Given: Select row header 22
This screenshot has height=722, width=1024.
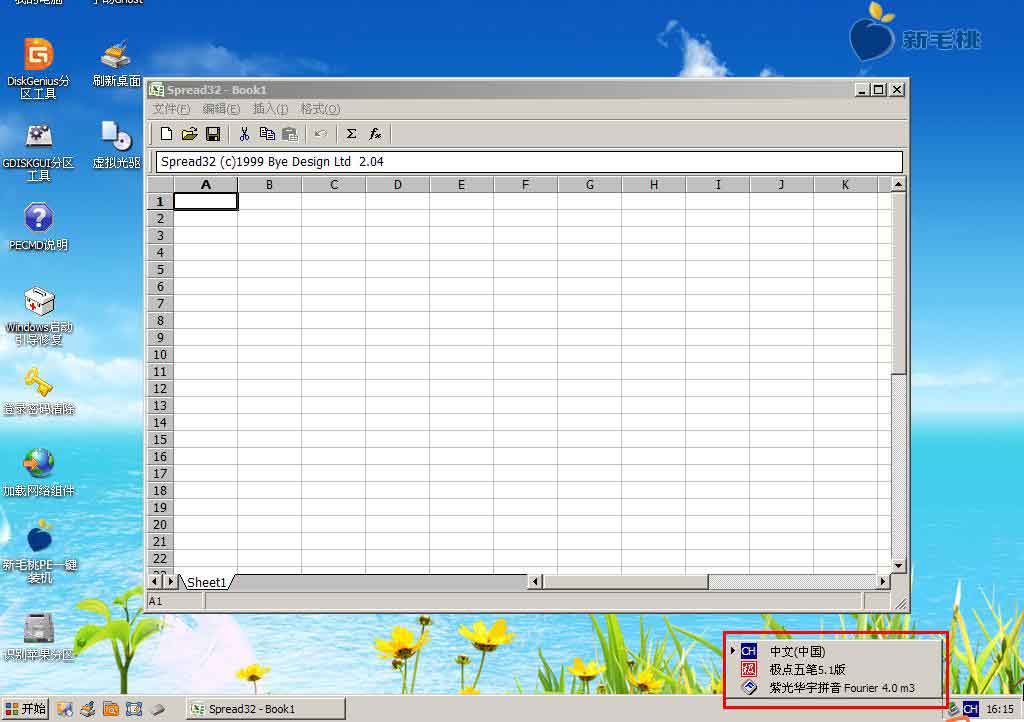Looking at the screenshot, I should [160, 558].
